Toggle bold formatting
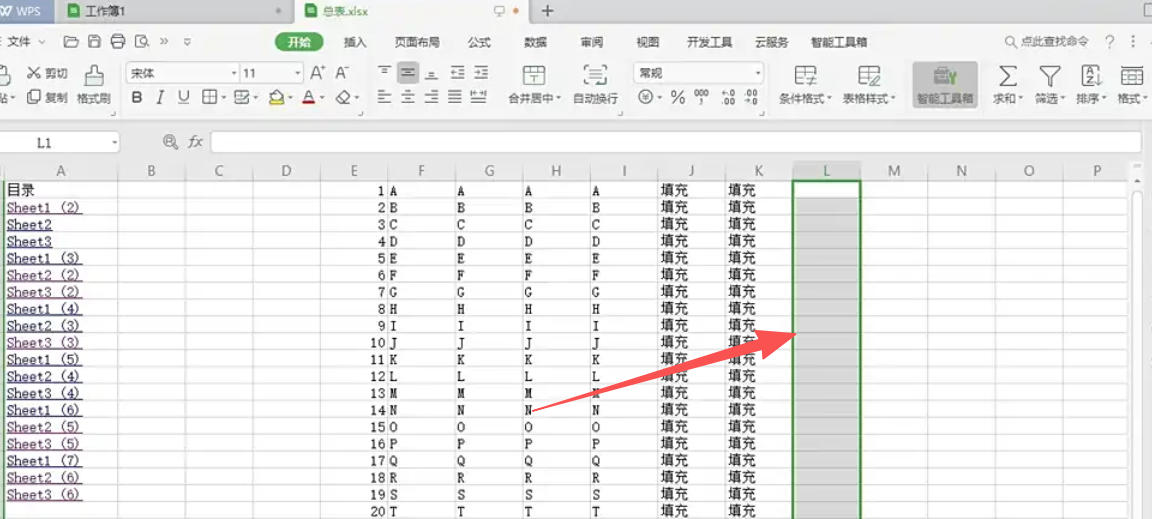Image resolution: width=1152 pixels, height=519 pixels. point(136,98)
